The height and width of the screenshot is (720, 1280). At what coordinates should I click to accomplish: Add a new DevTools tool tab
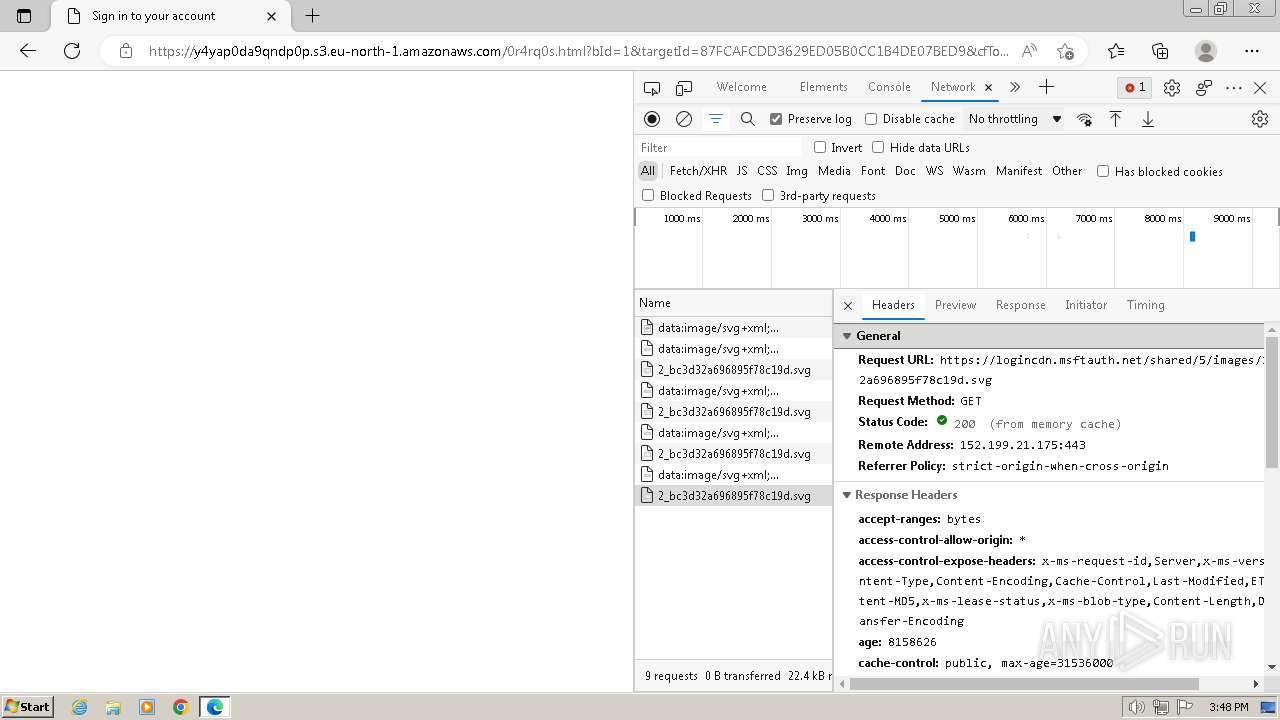[1046, 87]
